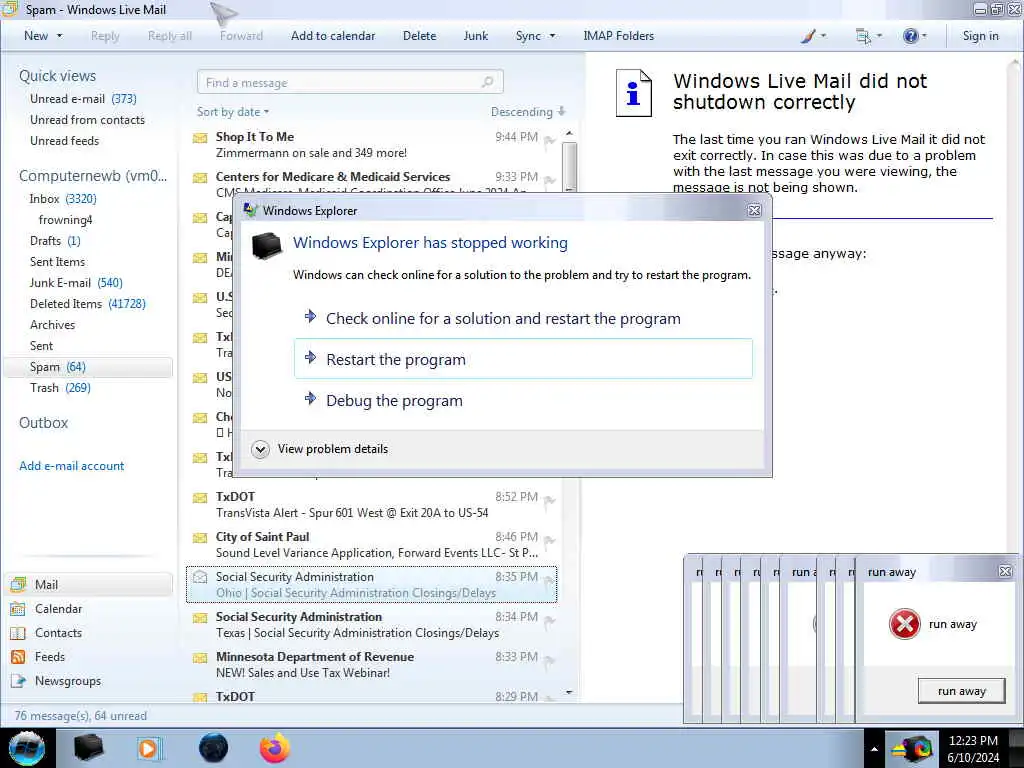
Task: Choose Restart the program option
Action: pyautogui.click(x=523, y=359)
